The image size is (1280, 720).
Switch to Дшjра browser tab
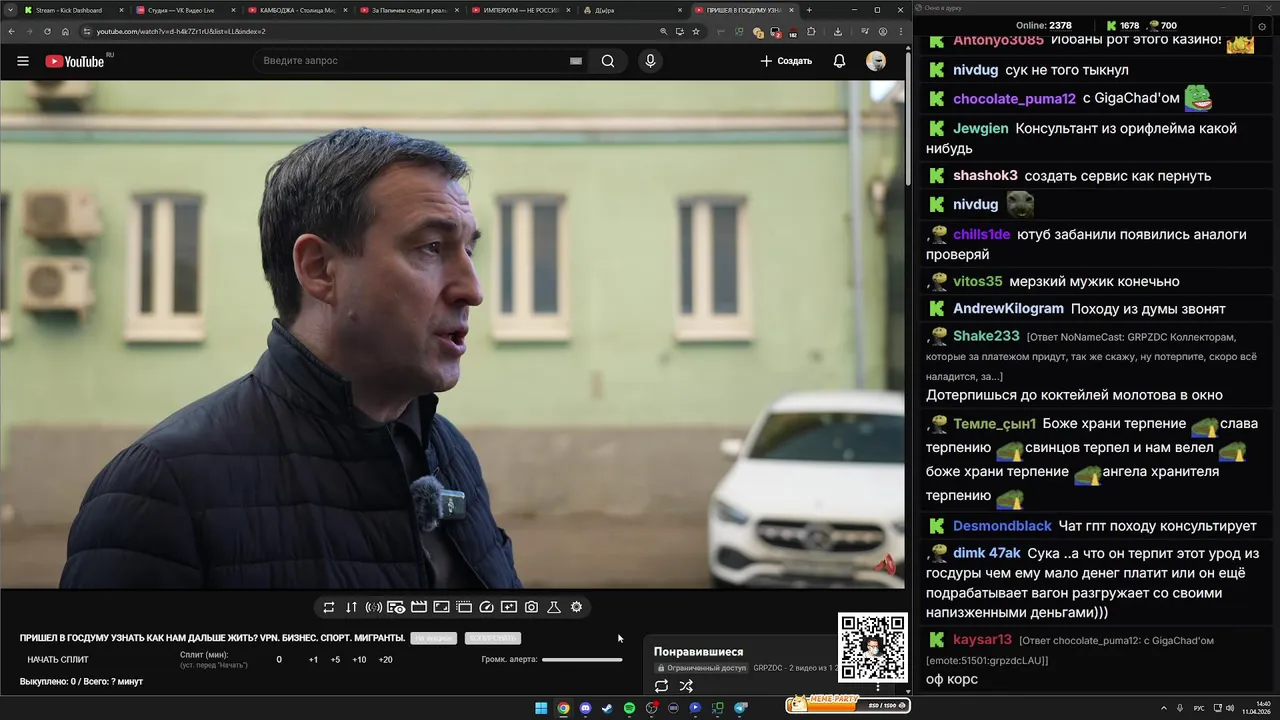[x=632, y=10]
